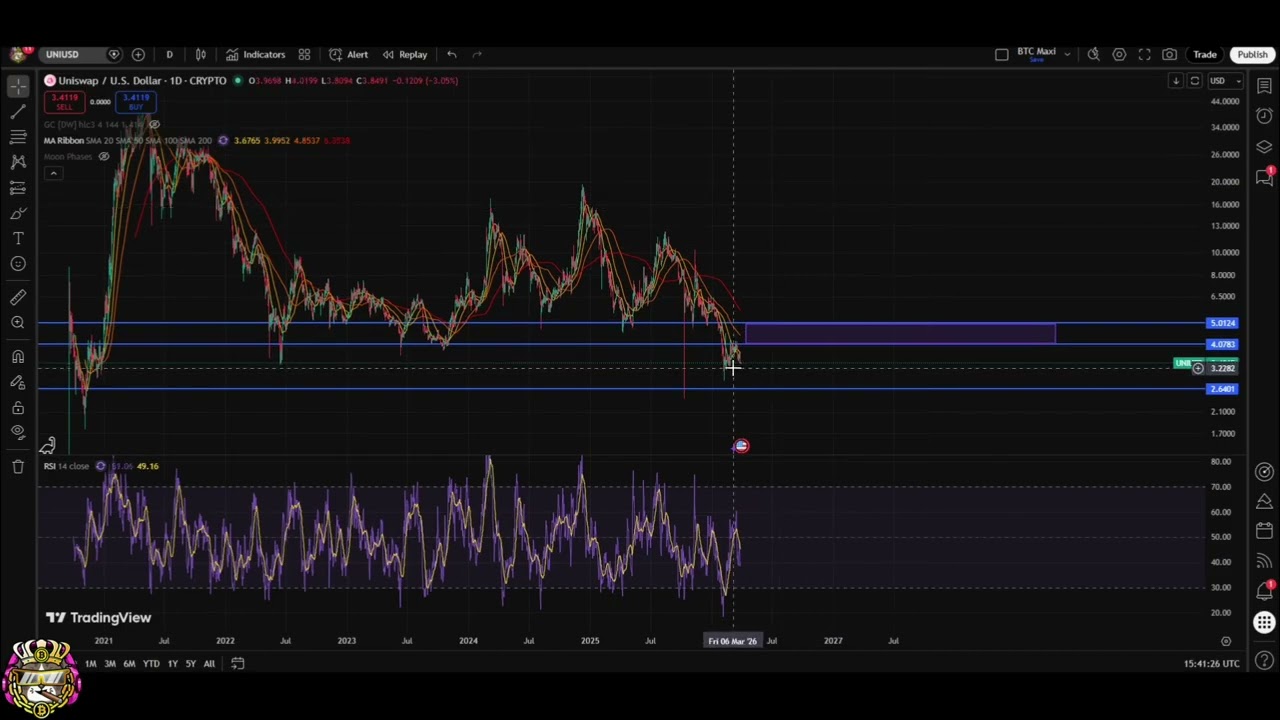The image size is (1280, 720).
Task: Create a new Alert
Action: coord(348,54)
